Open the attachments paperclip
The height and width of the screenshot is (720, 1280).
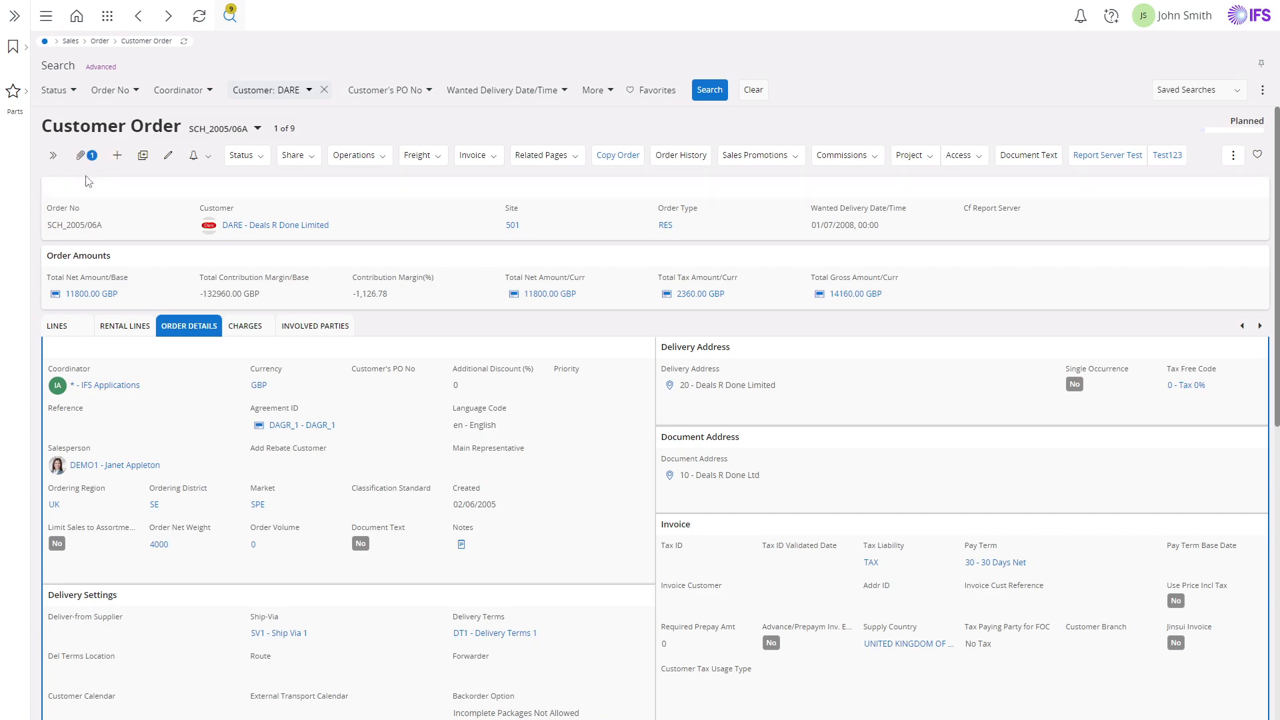(81, 155)
